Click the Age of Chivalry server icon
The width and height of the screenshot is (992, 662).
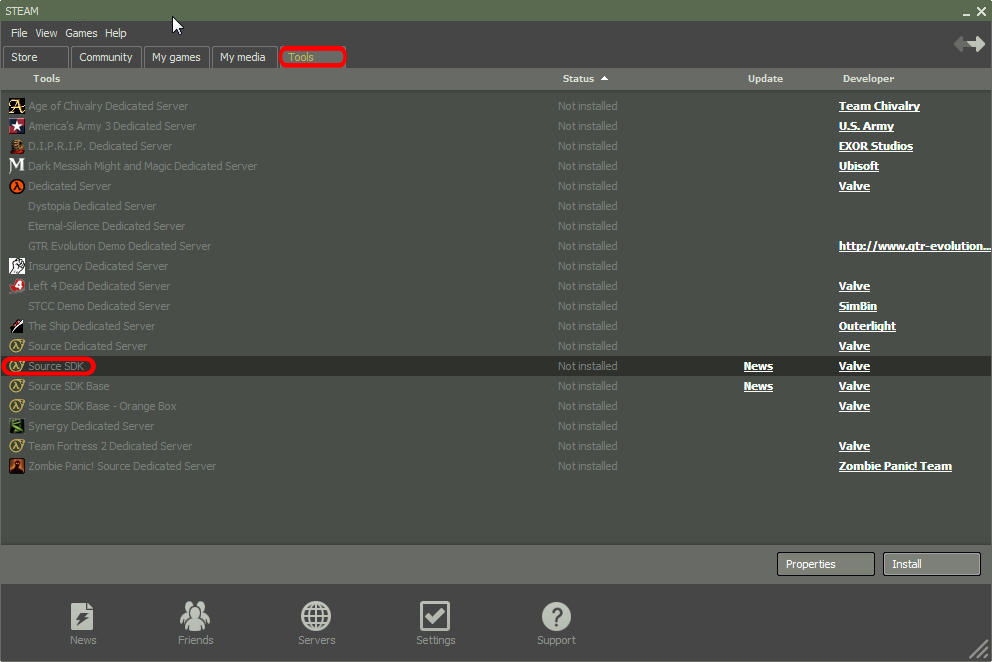17,106
